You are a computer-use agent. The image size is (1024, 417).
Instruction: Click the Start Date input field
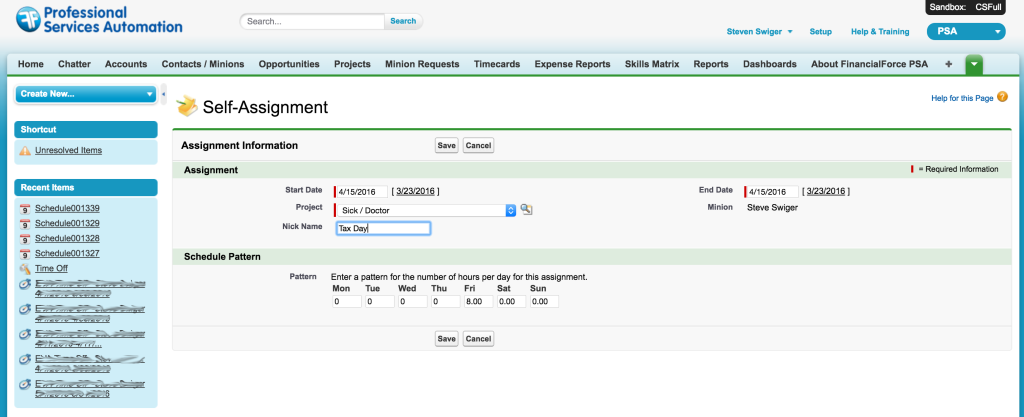[x=362, y=192]
